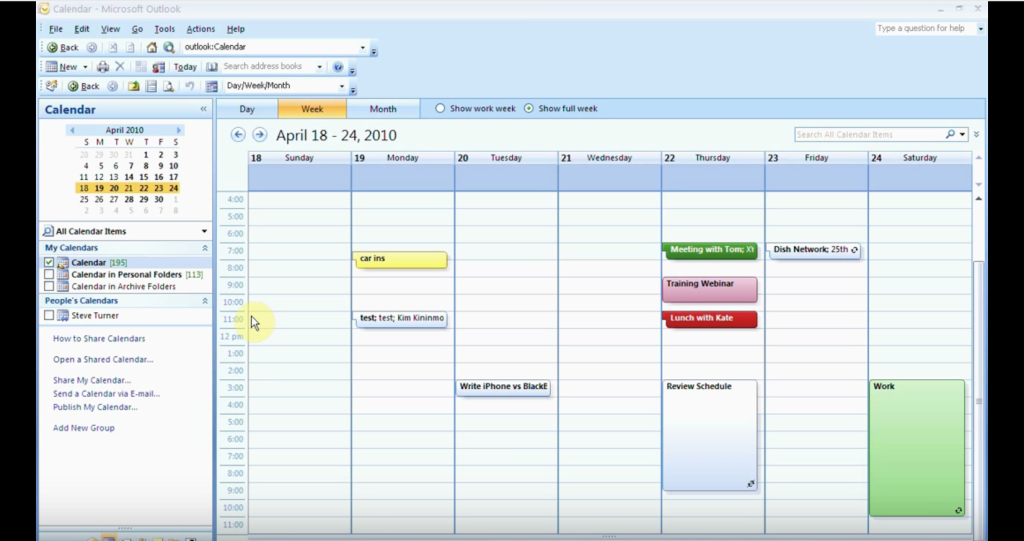The height and width of the screenshot is (541, 1024).
Task: Click the Print printer icon
Action: pos(103,67)
